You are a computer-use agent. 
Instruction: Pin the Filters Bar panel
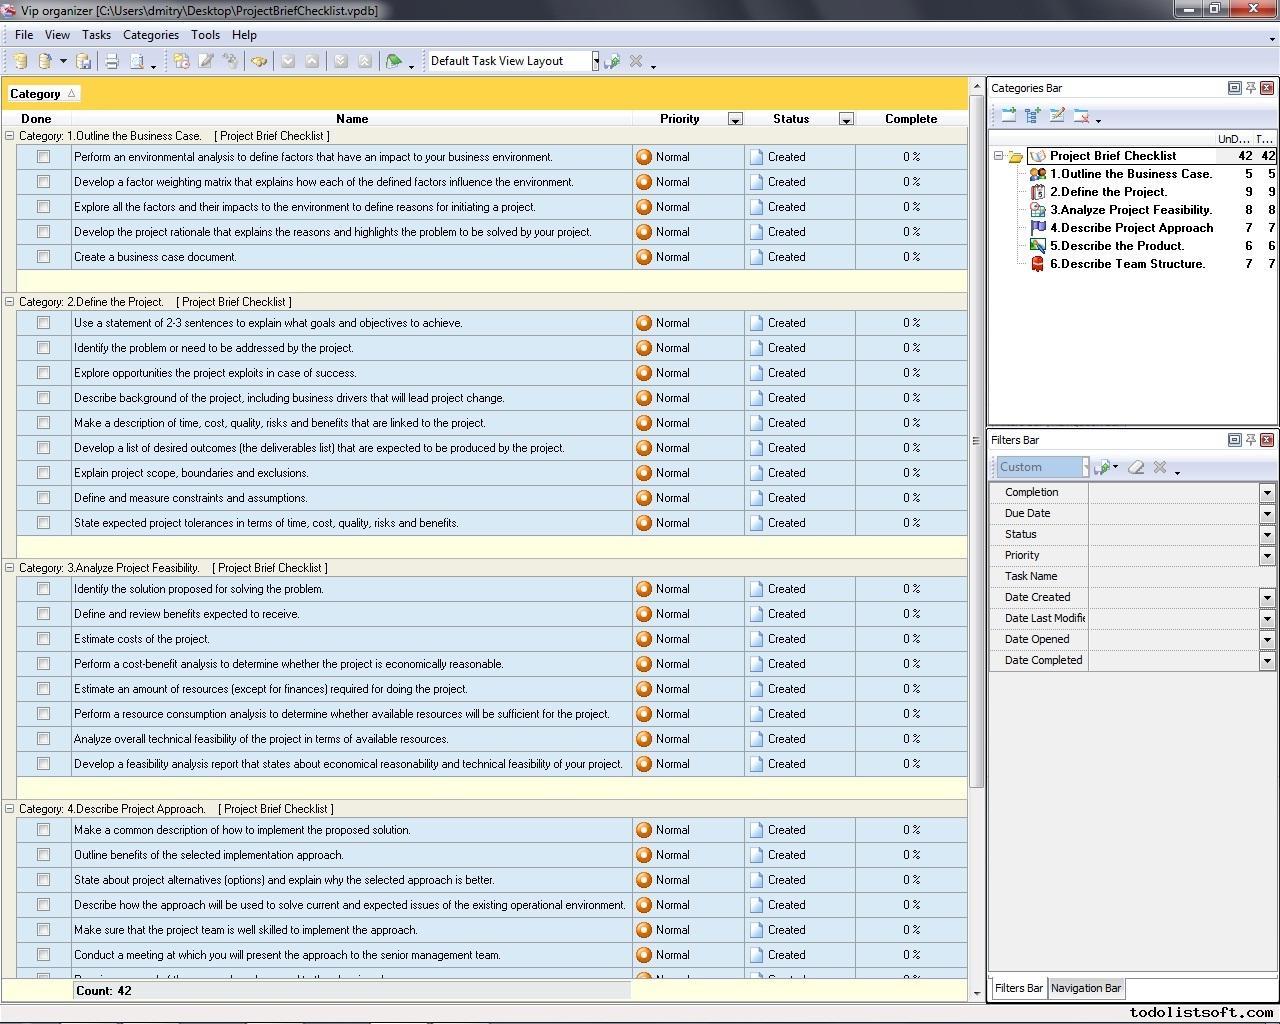click(1250, 440)
